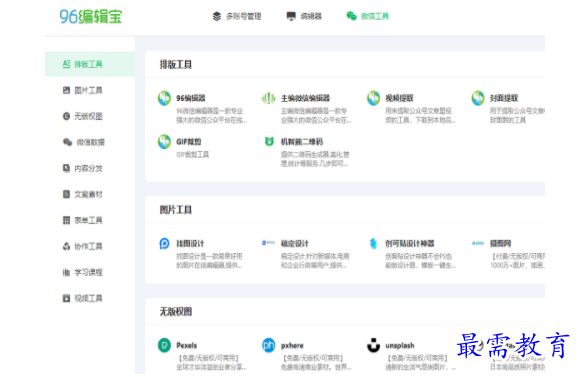Open the GIF裁剪 tool link
Viewport: 578px width, 377px height.
189,142
